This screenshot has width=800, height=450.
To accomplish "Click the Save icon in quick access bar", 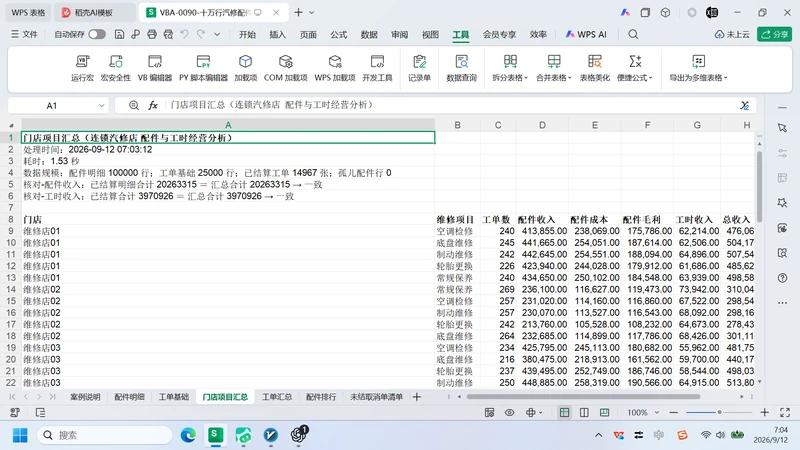I will (x=119, y=34).
